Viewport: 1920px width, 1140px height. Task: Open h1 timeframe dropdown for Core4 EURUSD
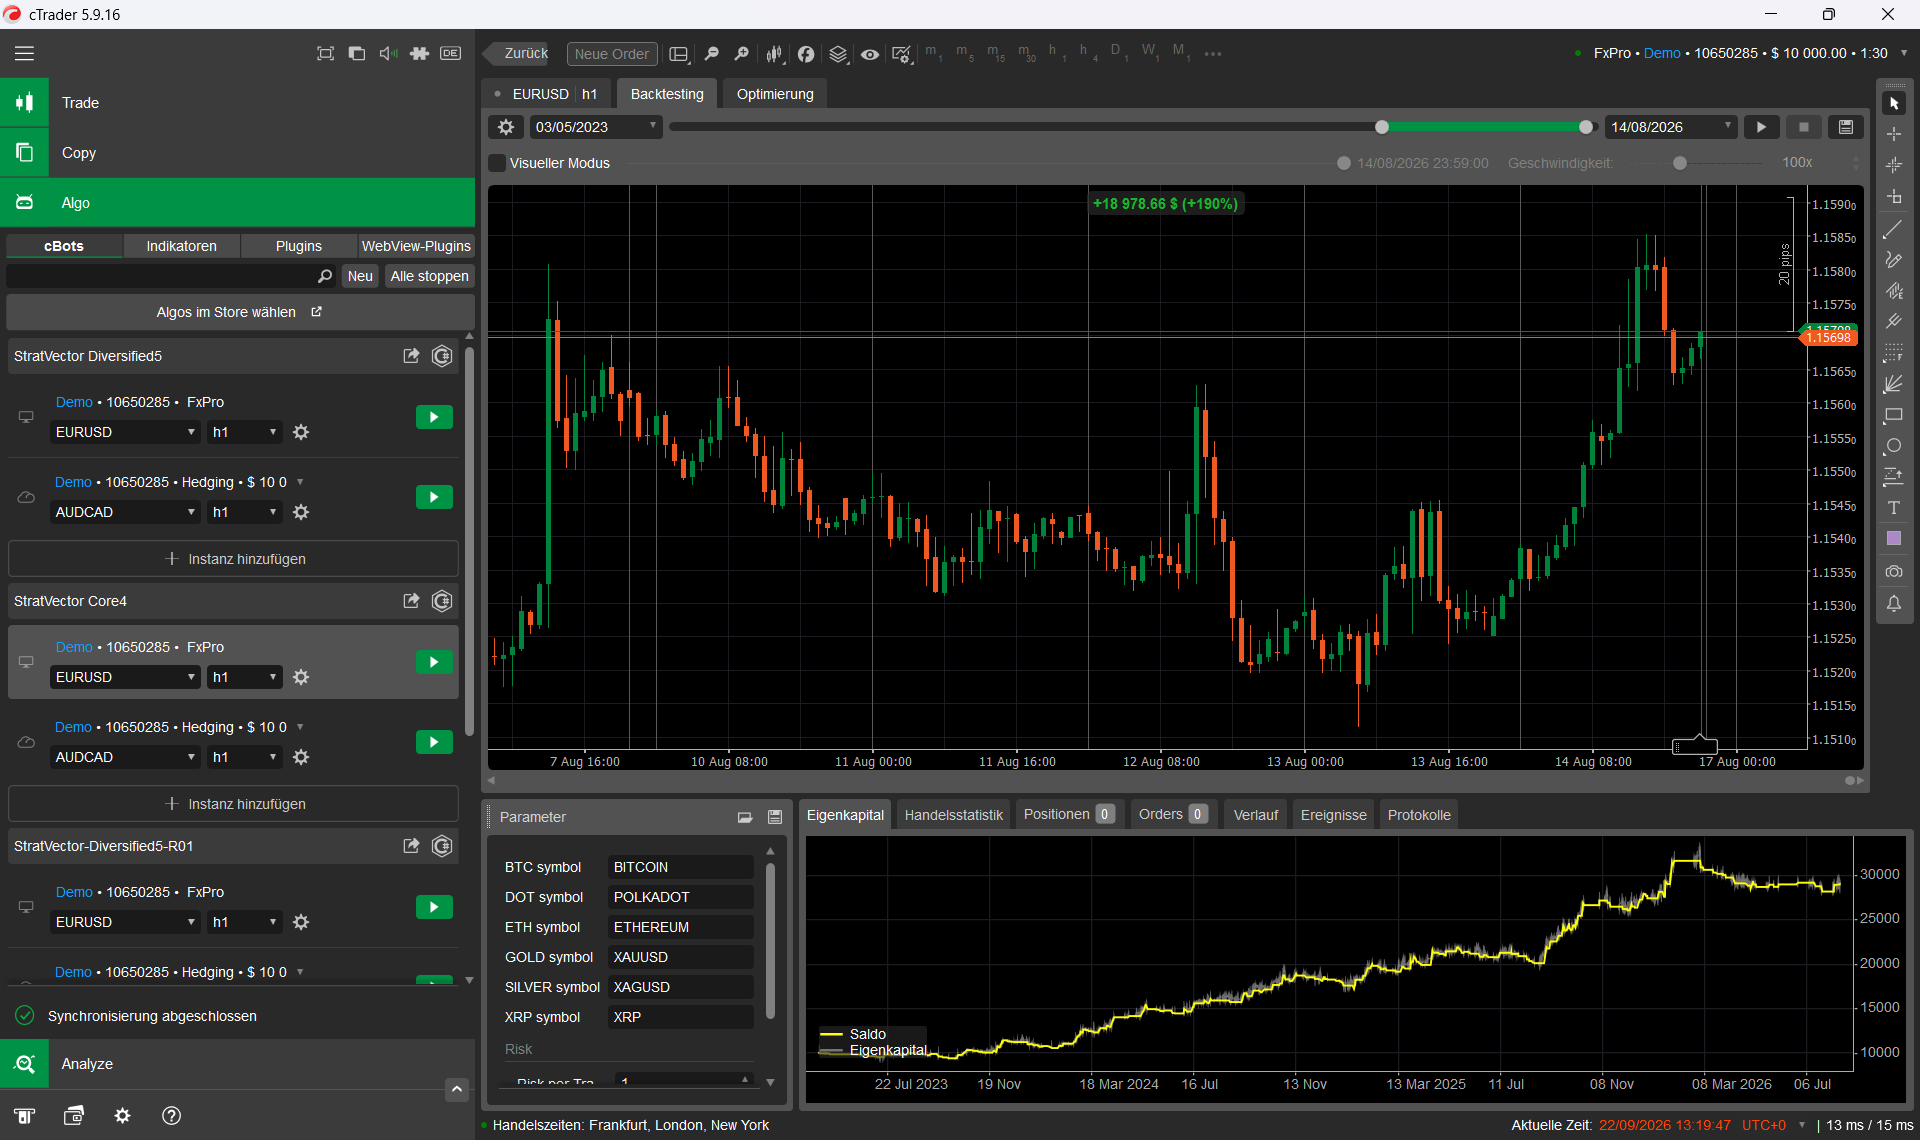coord(245,677)
